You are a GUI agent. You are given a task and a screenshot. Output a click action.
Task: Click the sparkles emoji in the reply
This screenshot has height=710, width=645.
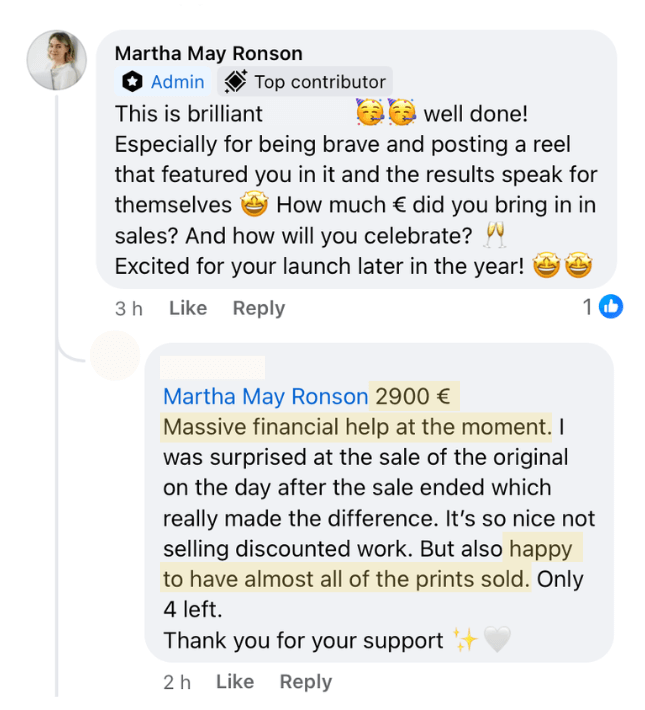[x=465, y=639]
